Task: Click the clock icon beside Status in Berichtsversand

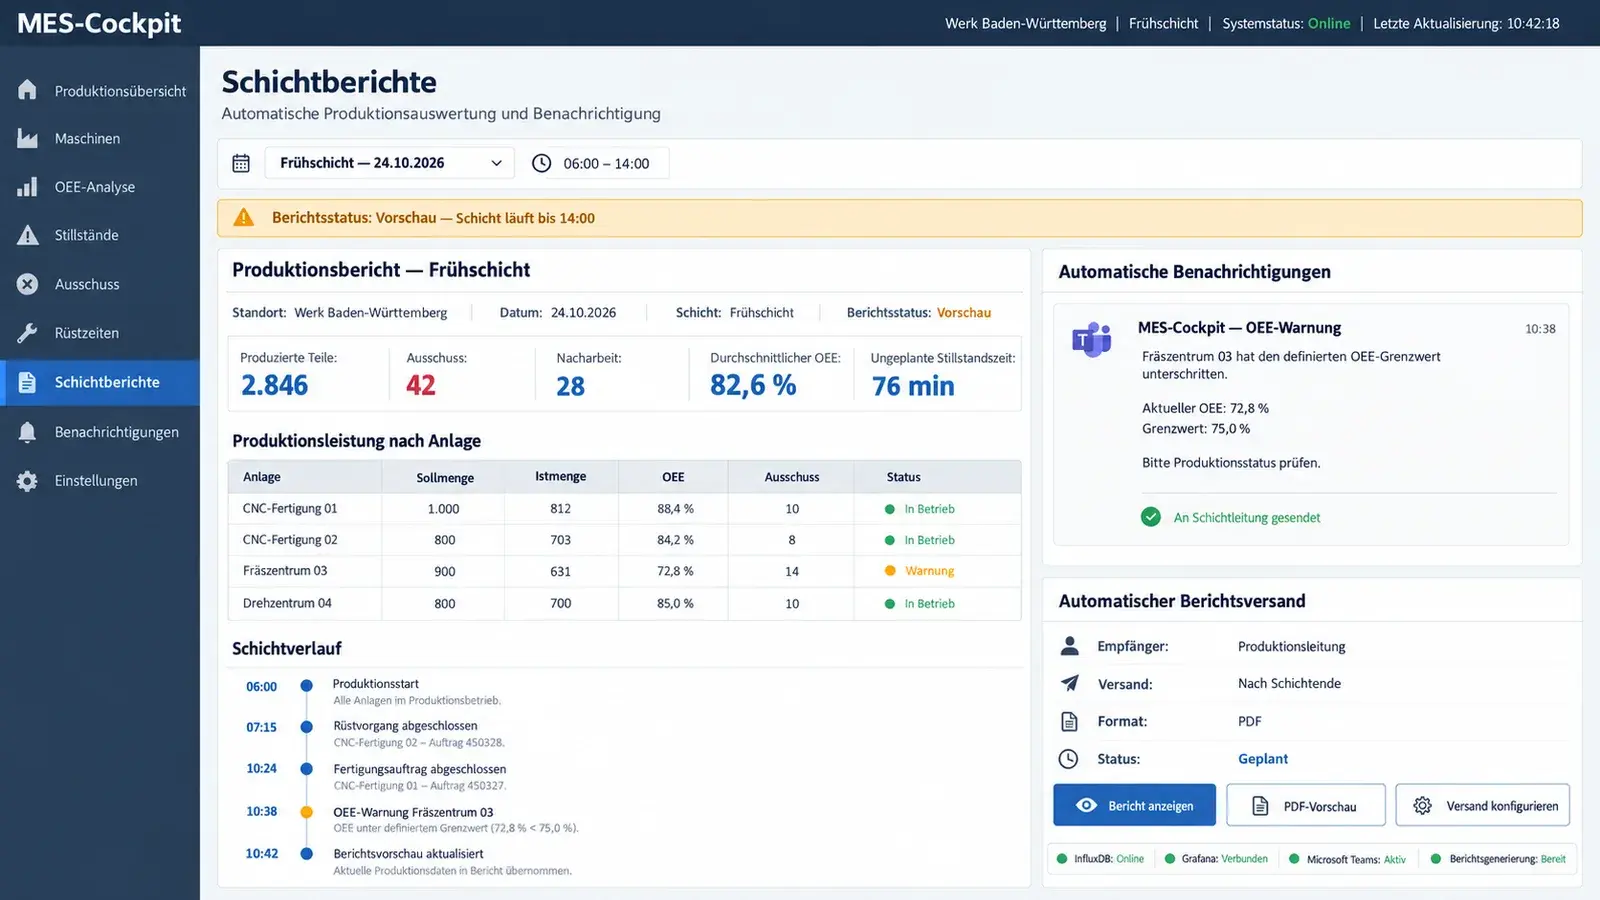Action: click(x=1069, y=759)
